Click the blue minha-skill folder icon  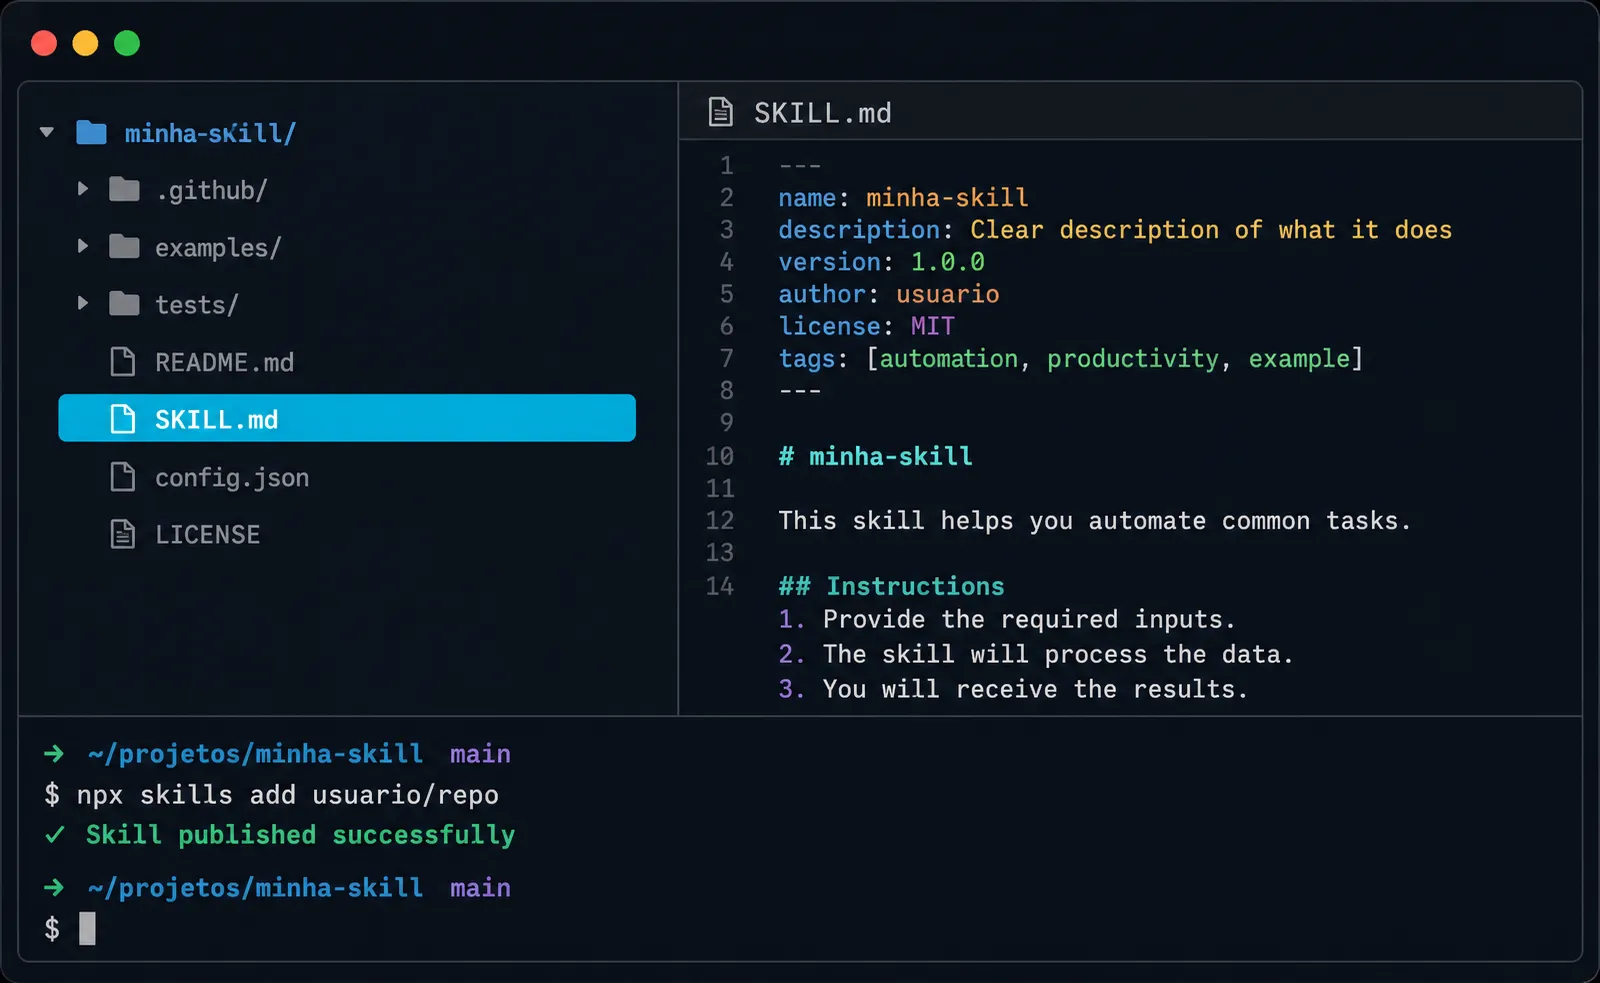point(91,132)
